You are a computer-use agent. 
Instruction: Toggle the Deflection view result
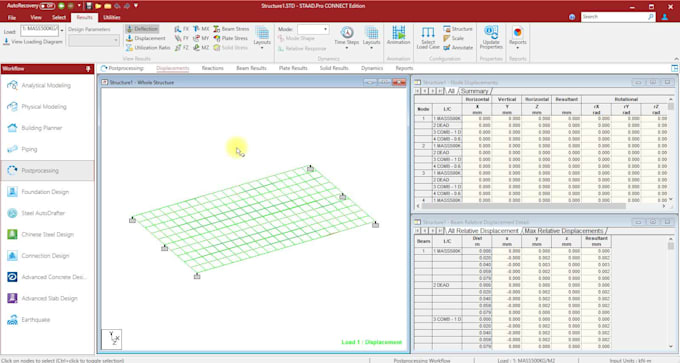(x=142, y=29)
